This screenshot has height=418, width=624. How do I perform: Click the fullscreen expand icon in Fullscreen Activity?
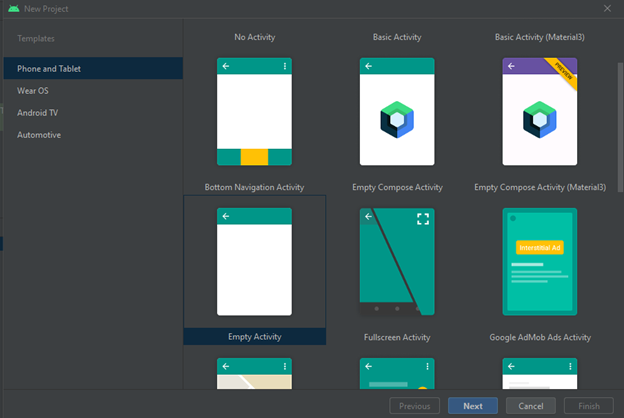[x=423, y=219]
